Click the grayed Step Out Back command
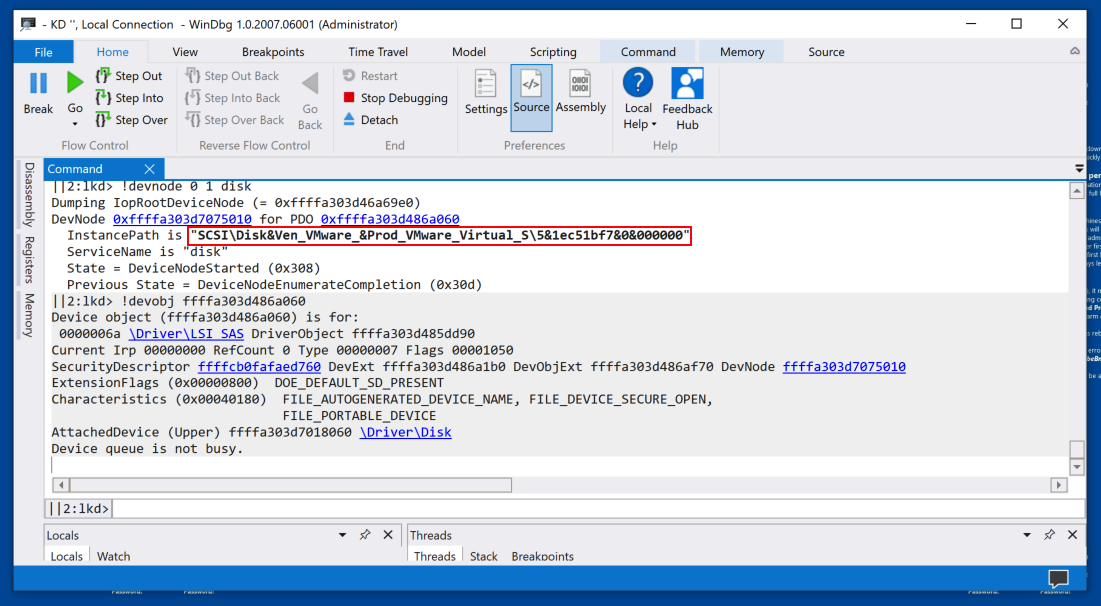 232,76
